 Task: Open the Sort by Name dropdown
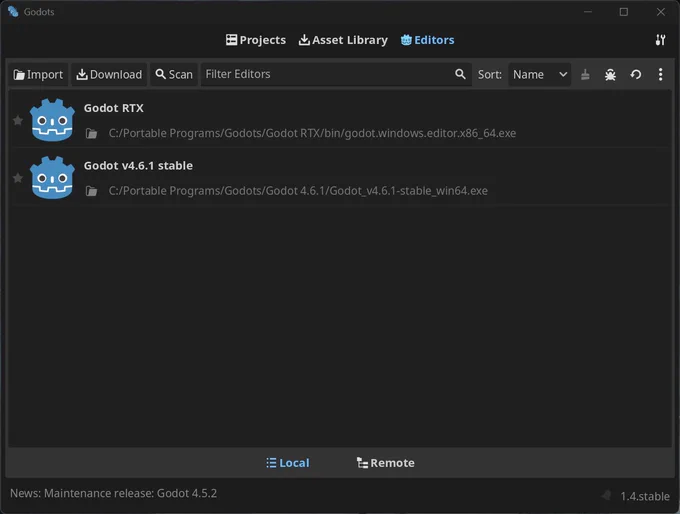[539, 75]
